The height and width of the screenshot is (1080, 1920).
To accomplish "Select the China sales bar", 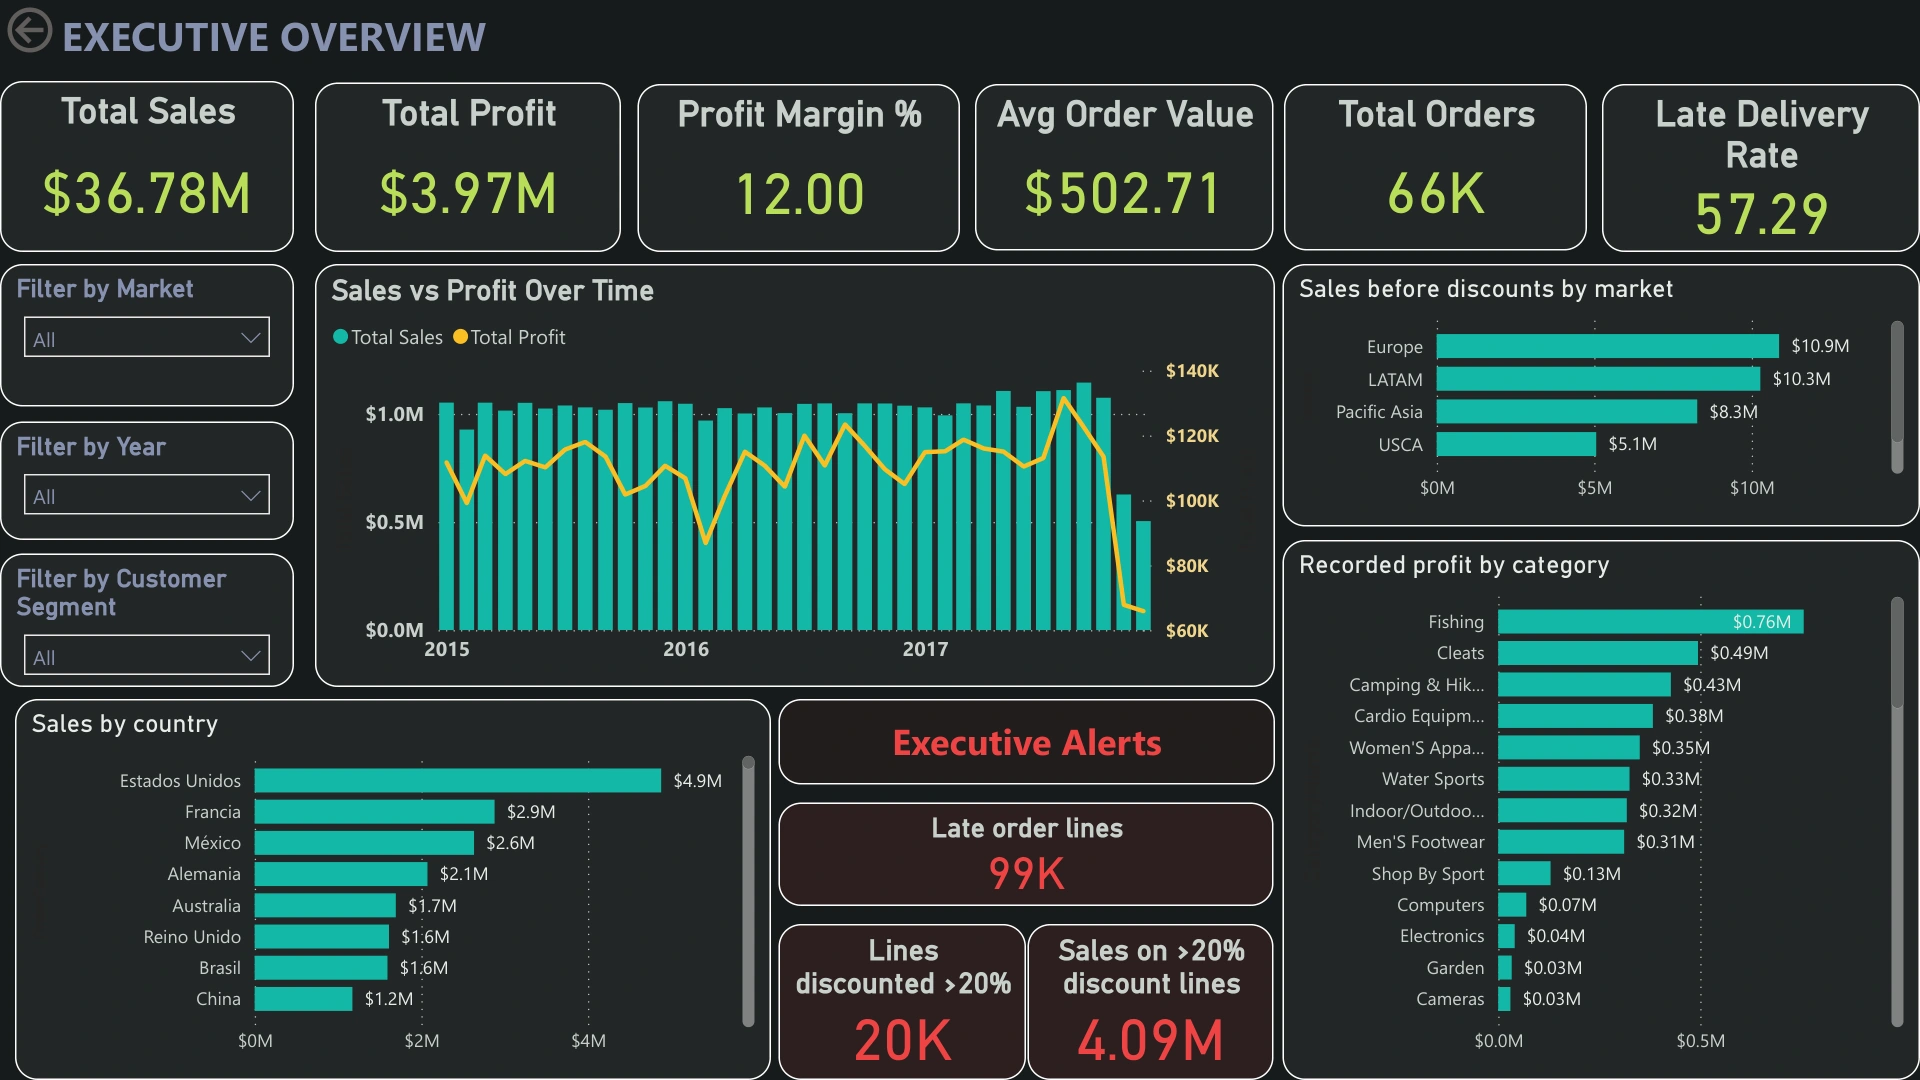I will 304,999.
